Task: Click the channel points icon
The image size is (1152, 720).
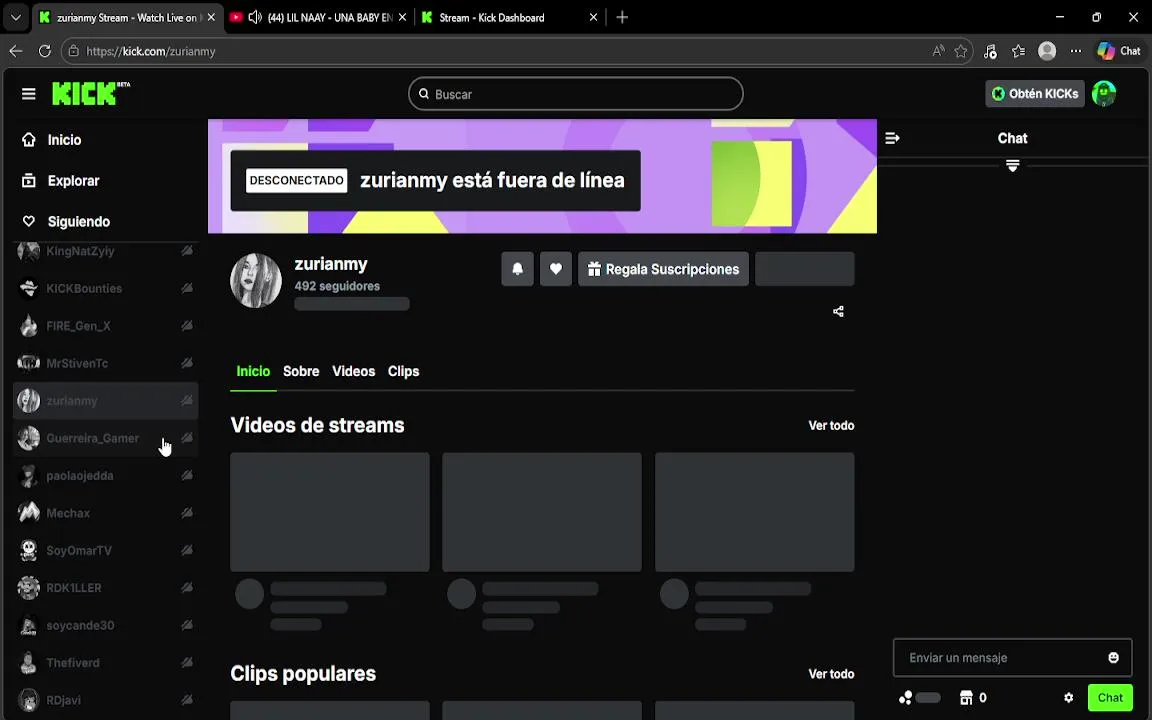Action: pos(906,698)
